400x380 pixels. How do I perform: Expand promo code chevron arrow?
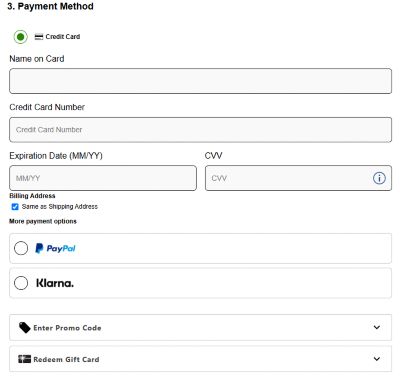pos(377,327)
